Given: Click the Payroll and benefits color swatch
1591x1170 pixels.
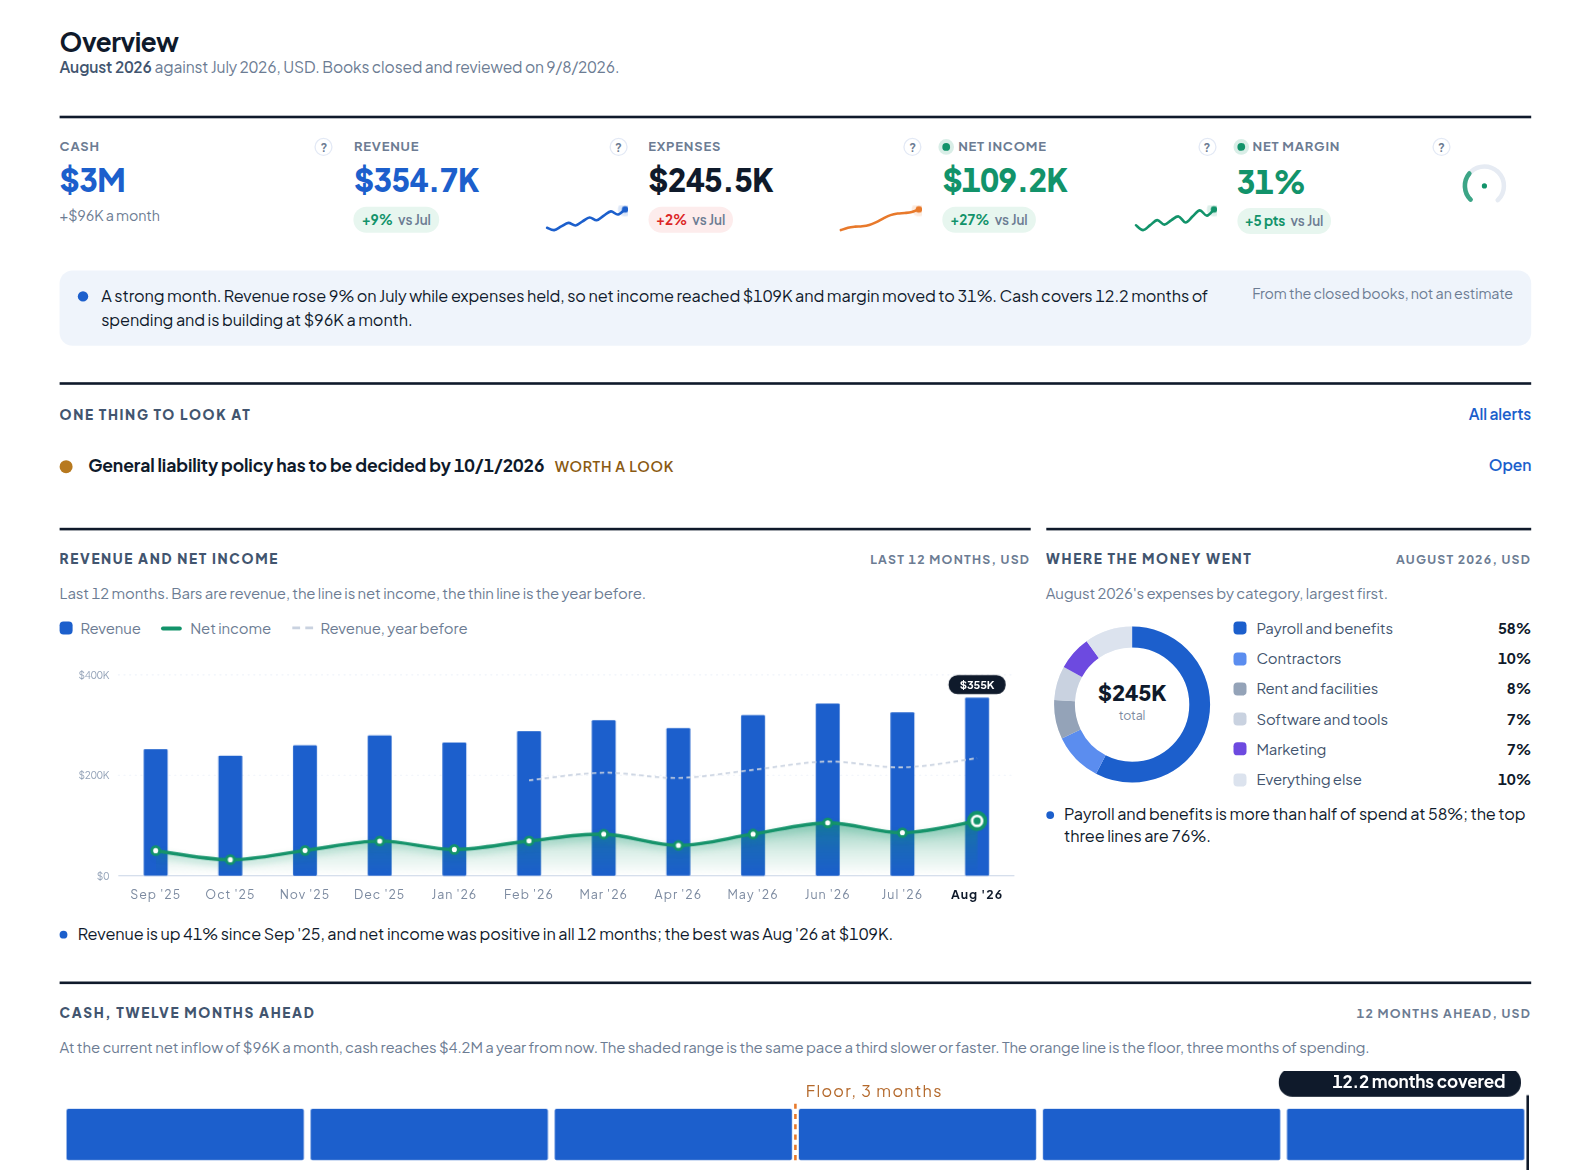Looking at the screenshot, I should [x=1240, y=628].
